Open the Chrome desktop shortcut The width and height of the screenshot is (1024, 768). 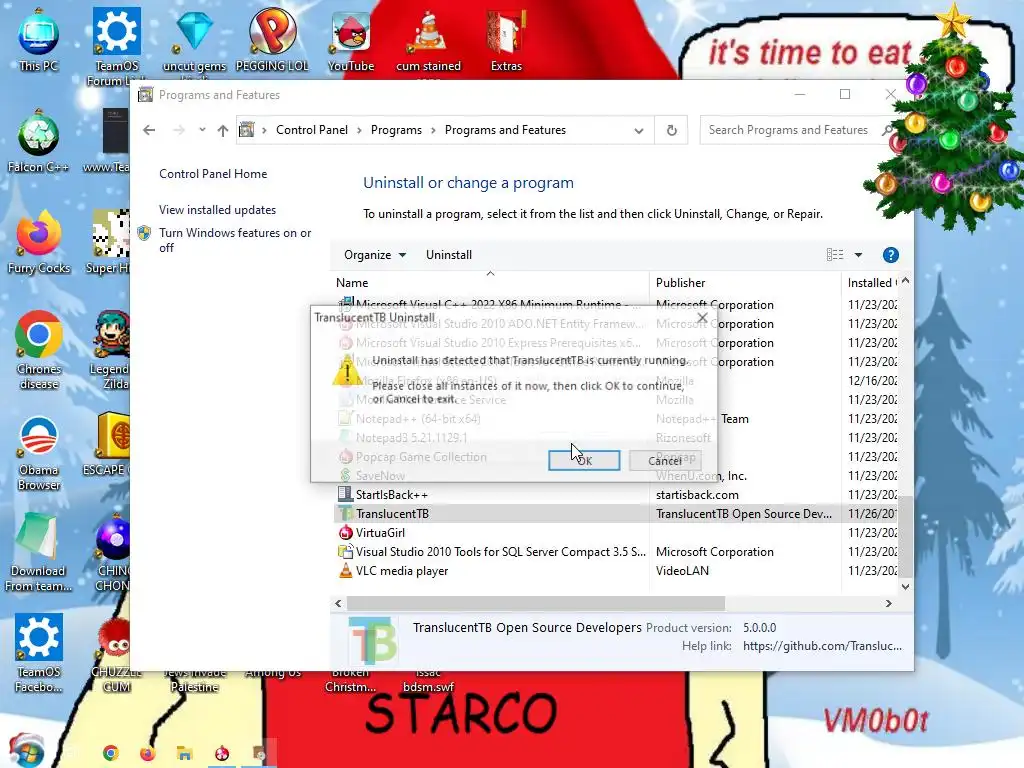(x=39, y=351)
